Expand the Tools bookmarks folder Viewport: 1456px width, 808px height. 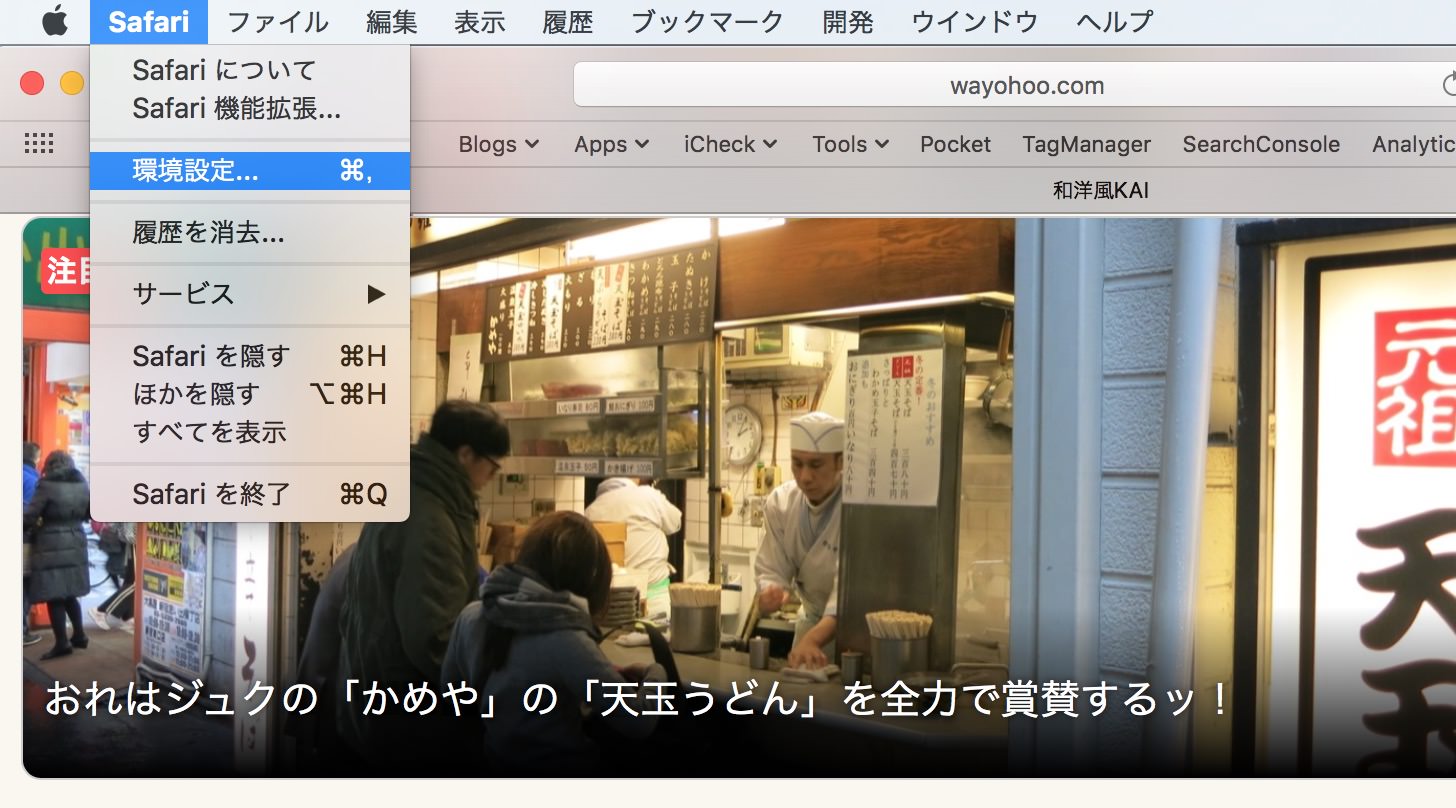(851, 144)
